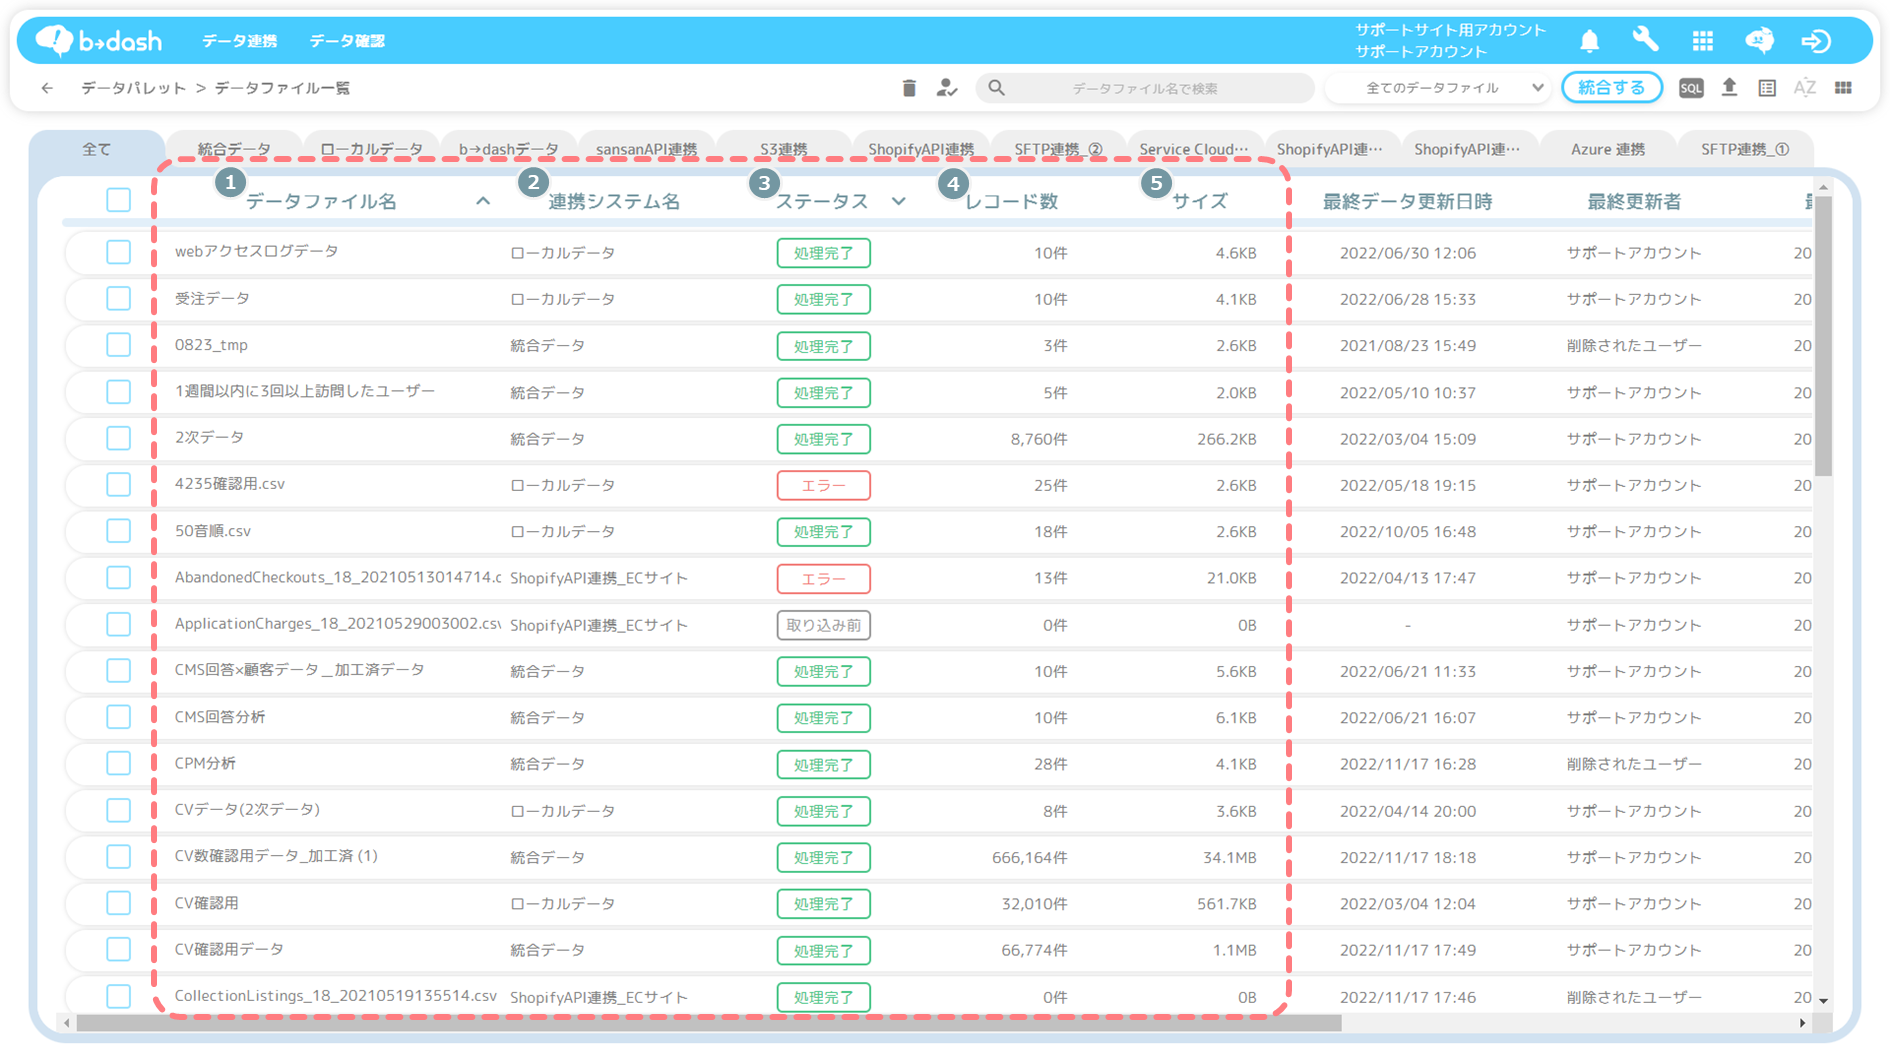Click the logout arrow icon
1890x1063 pixels.
click(x=1816, y=41)
